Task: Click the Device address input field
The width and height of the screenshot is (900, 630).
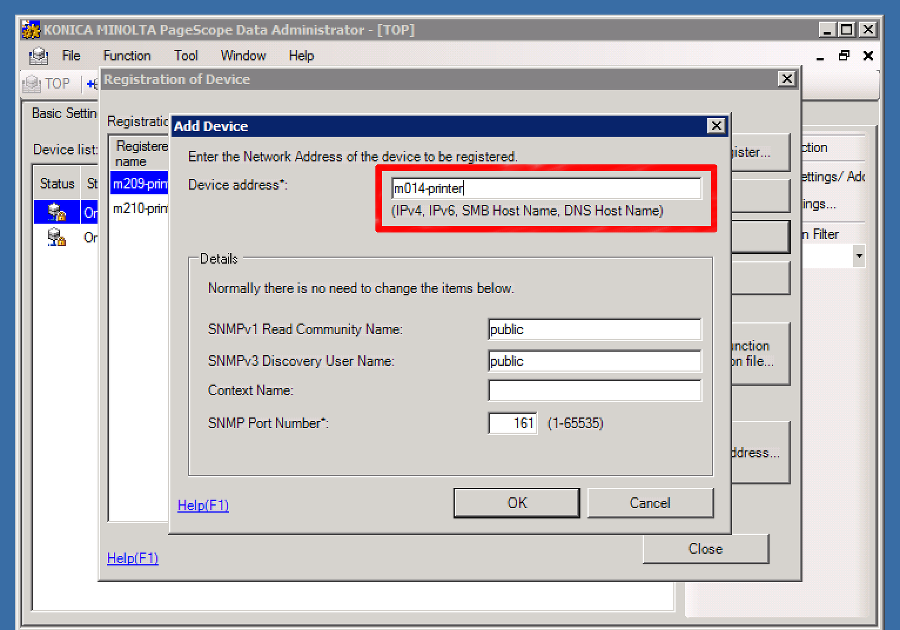Action: (x=546, y=188)
